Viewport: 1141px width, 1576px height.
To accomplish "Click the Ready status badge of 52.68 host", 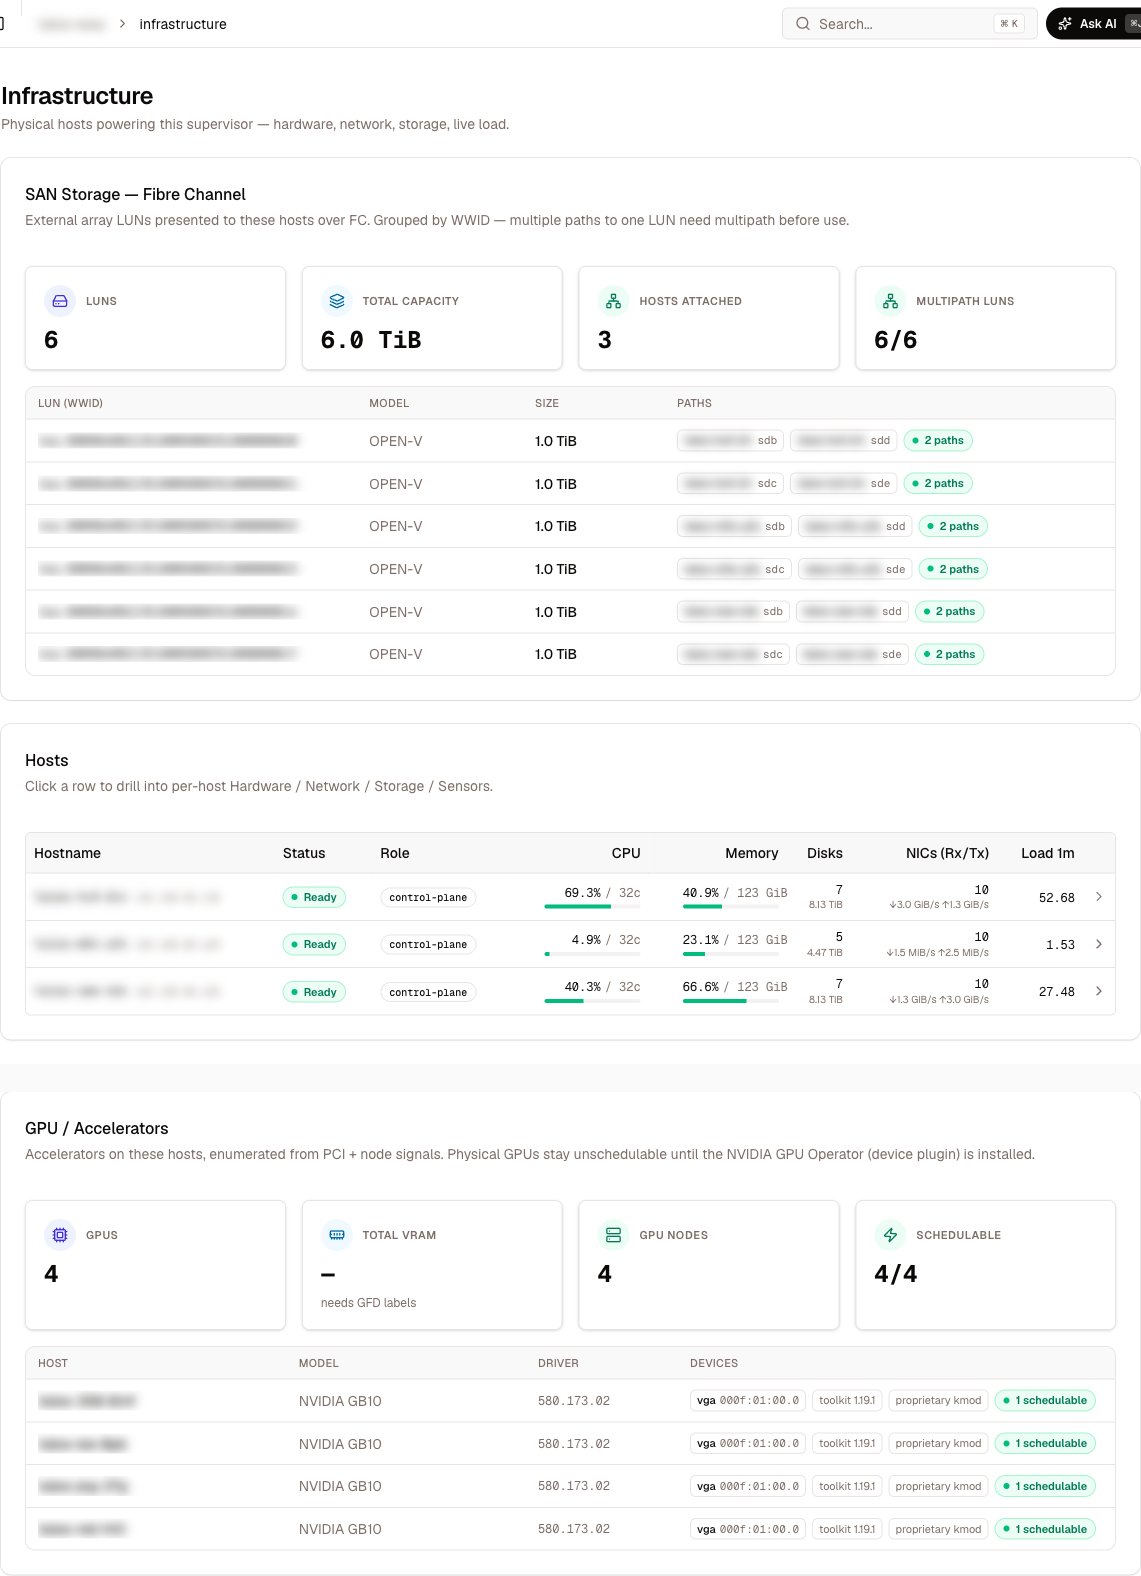I will pyautogui.click(x=314, y=897).
